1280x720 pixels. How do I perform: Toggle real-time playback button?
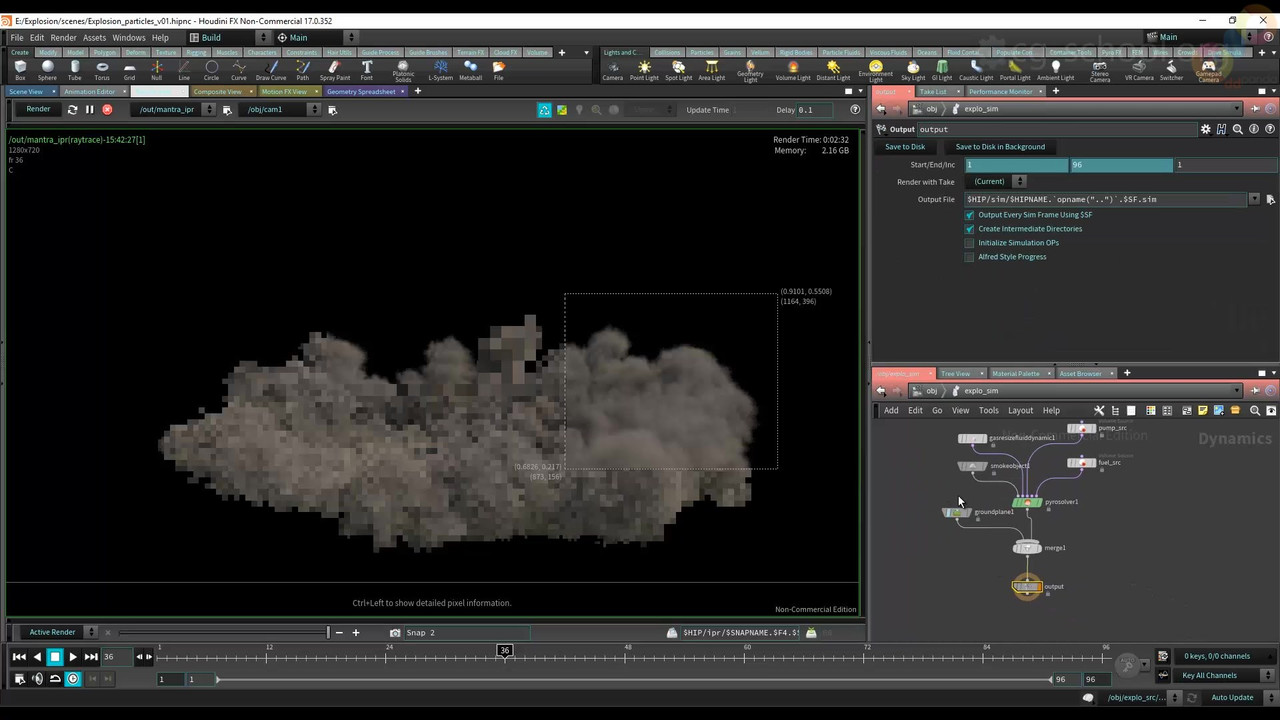[x=72, y=679]
